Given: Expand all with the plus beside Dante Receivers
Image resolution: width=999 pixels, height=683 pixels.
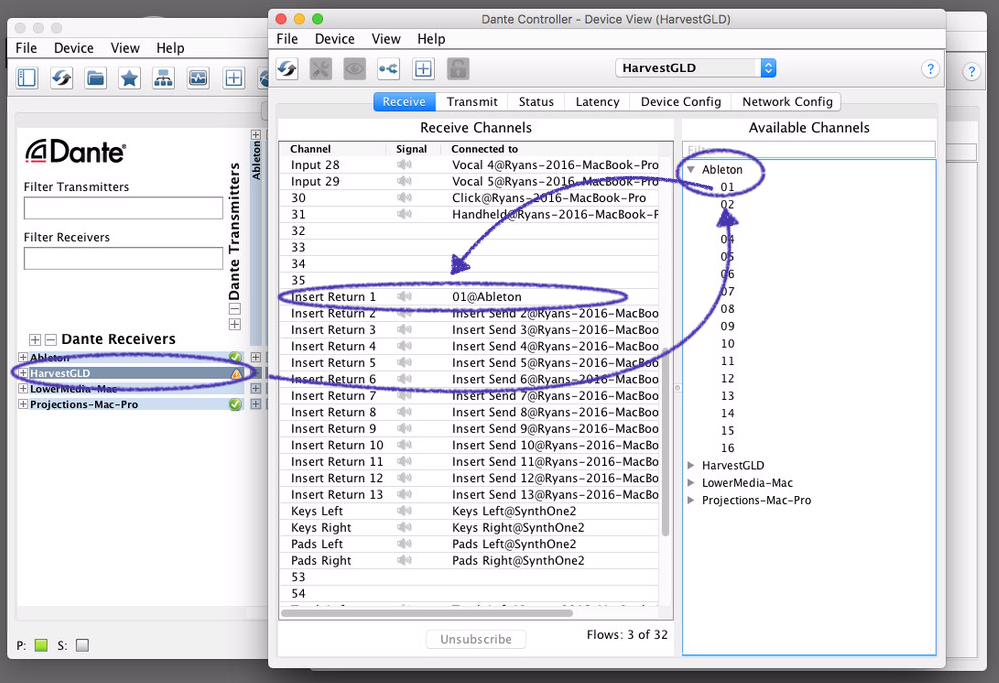Looking at the screenshot, I should (35, 340).
